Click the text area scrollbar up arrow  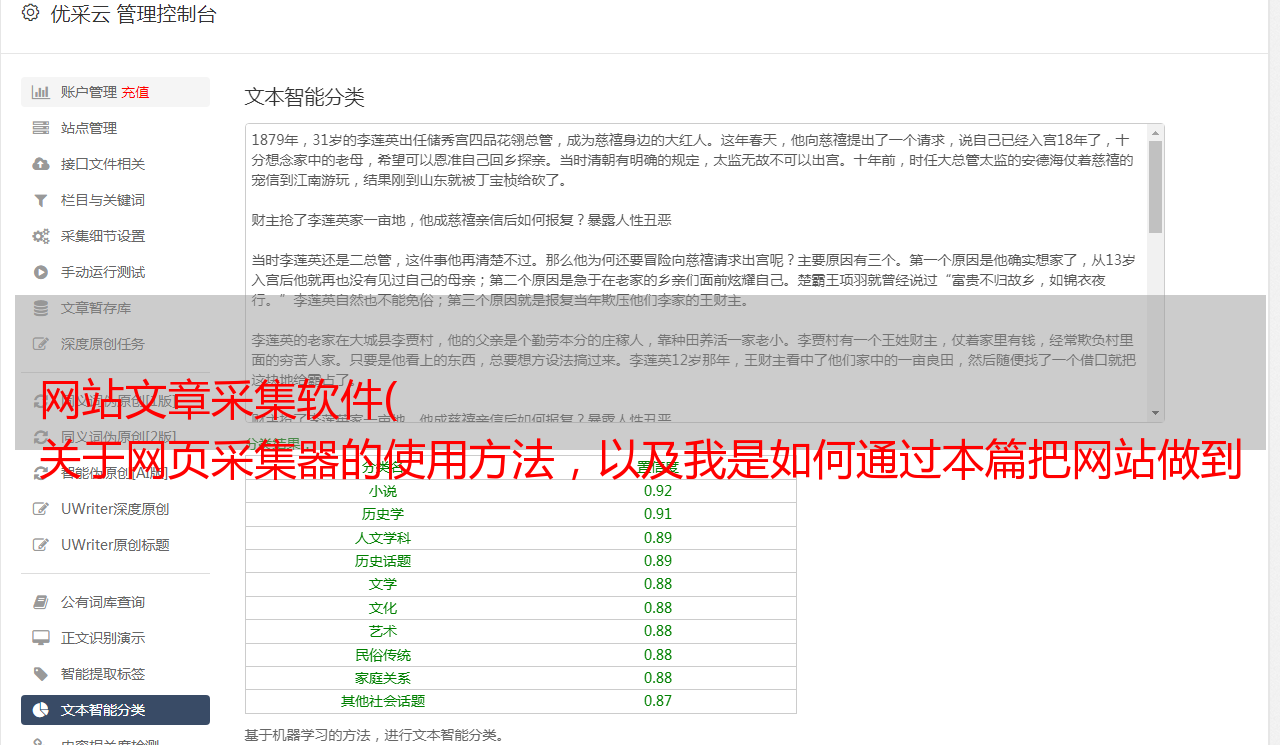coord(1156,132)
